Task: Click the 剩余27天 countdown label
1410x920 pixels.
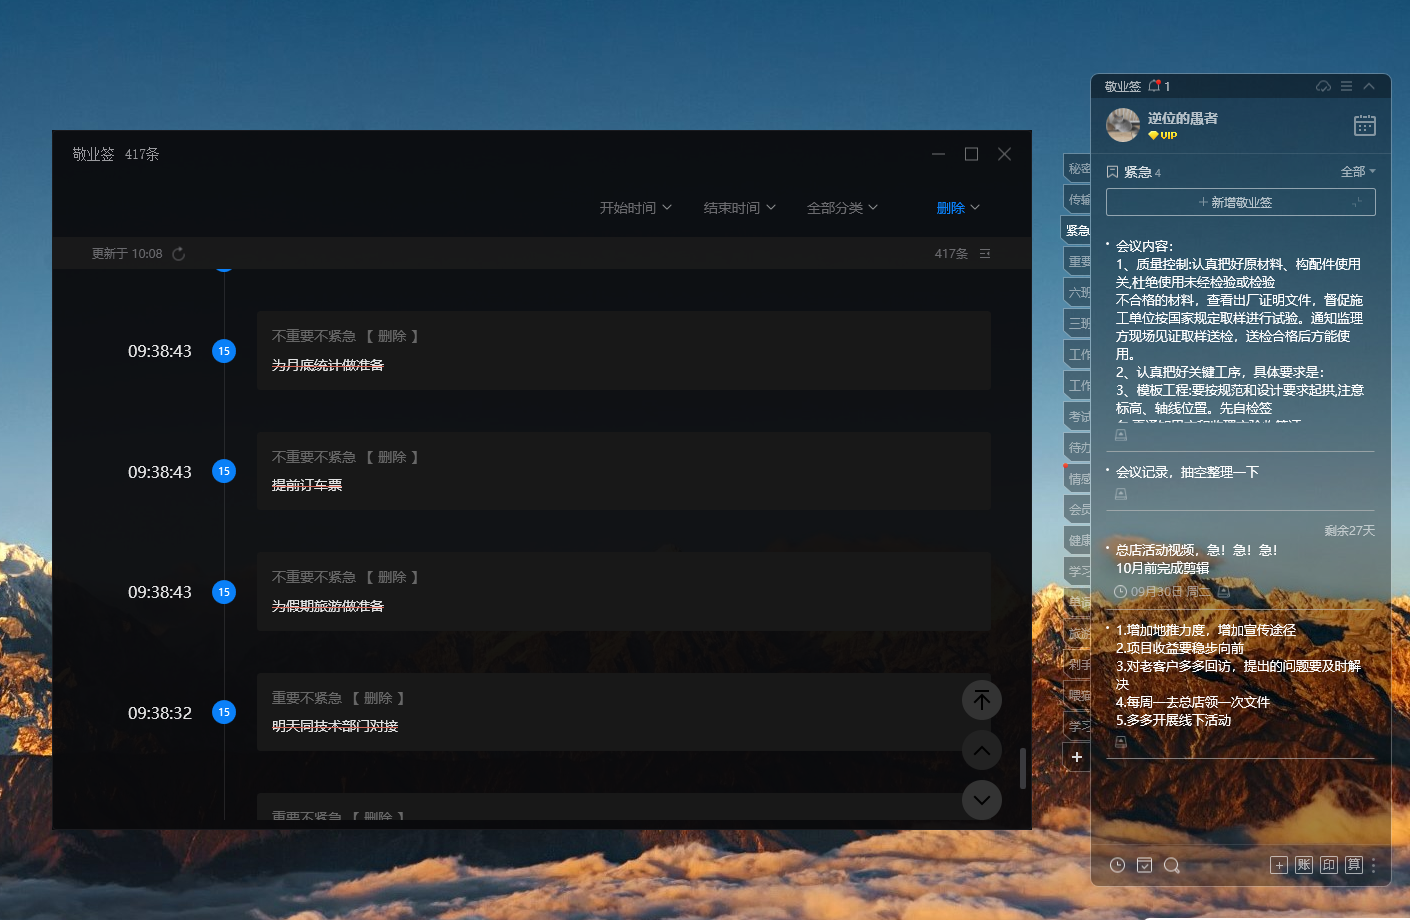Action: pos(1349,531)
